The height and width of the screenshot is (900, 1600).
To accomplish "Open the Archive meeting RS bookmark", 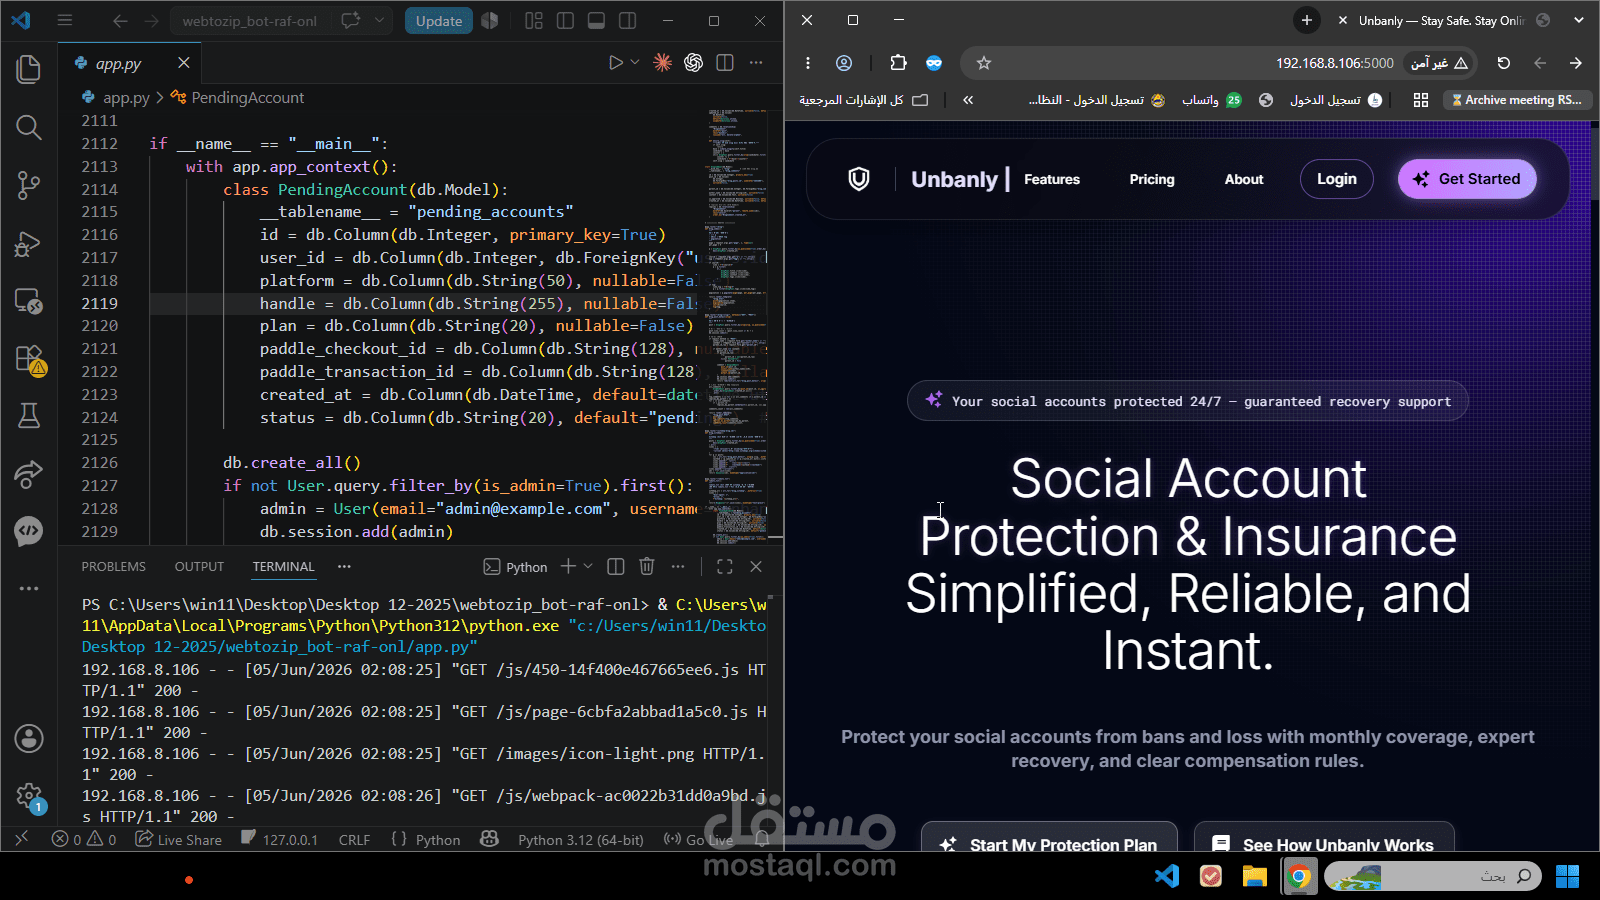I will point(1517,100).
